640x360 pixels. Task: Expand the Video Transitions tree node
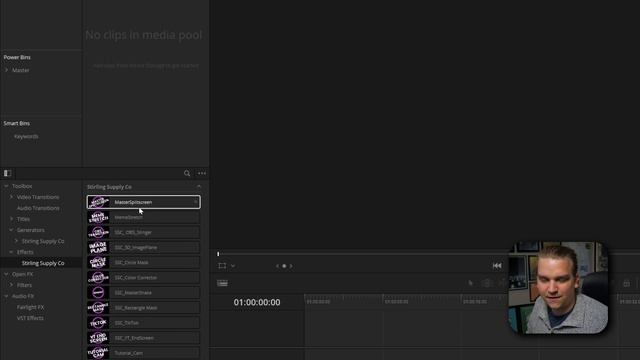click(11, 197)
